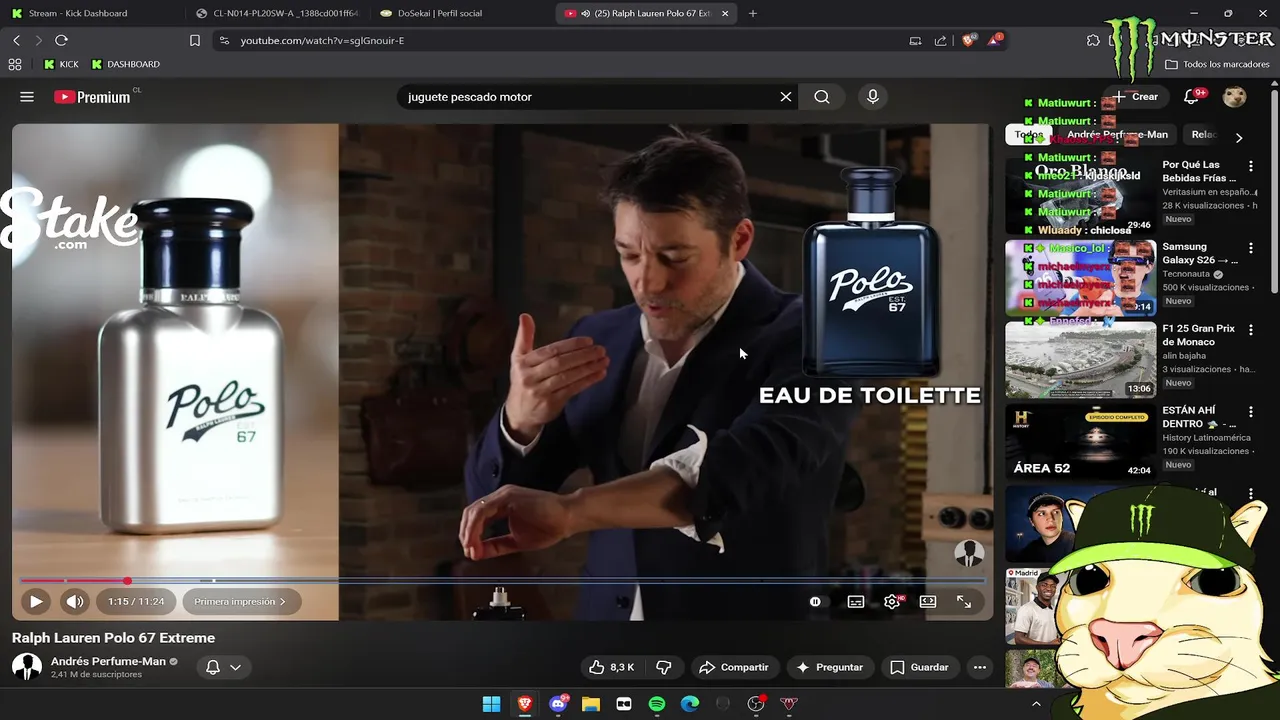
Task: Mute the video volume
Action: 75,602
